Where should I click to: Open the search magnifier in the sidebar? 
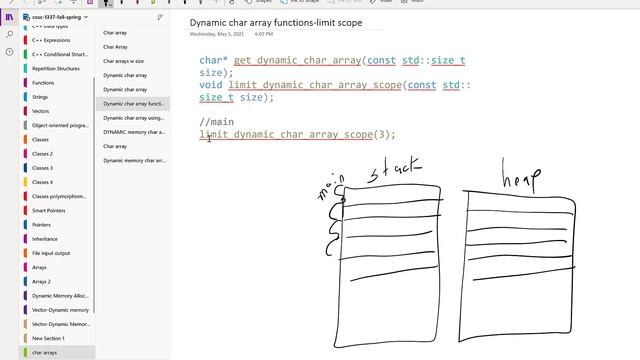(x=9, y=35)
